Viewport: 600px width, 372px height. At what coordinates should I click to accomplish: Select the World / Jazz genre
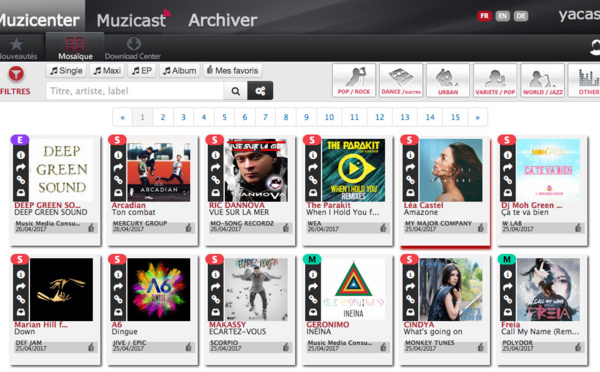[543, 80]
